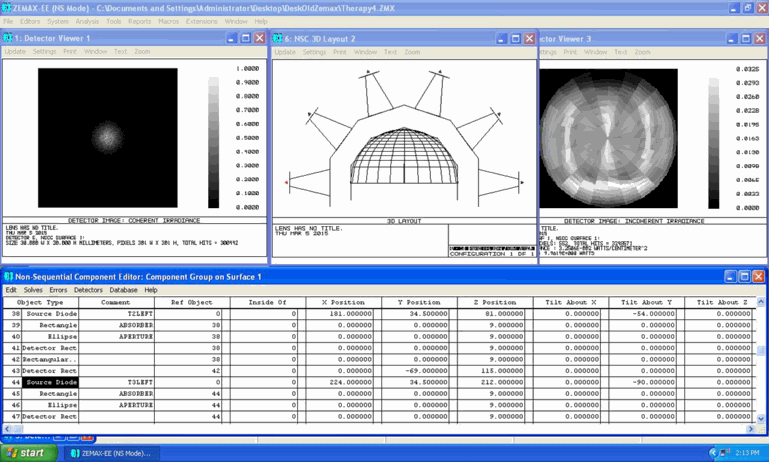Open the Editors menu in the main menu bar
Image resolution: width=769 pixels, height=462 pixels.
tap(31, 21)
